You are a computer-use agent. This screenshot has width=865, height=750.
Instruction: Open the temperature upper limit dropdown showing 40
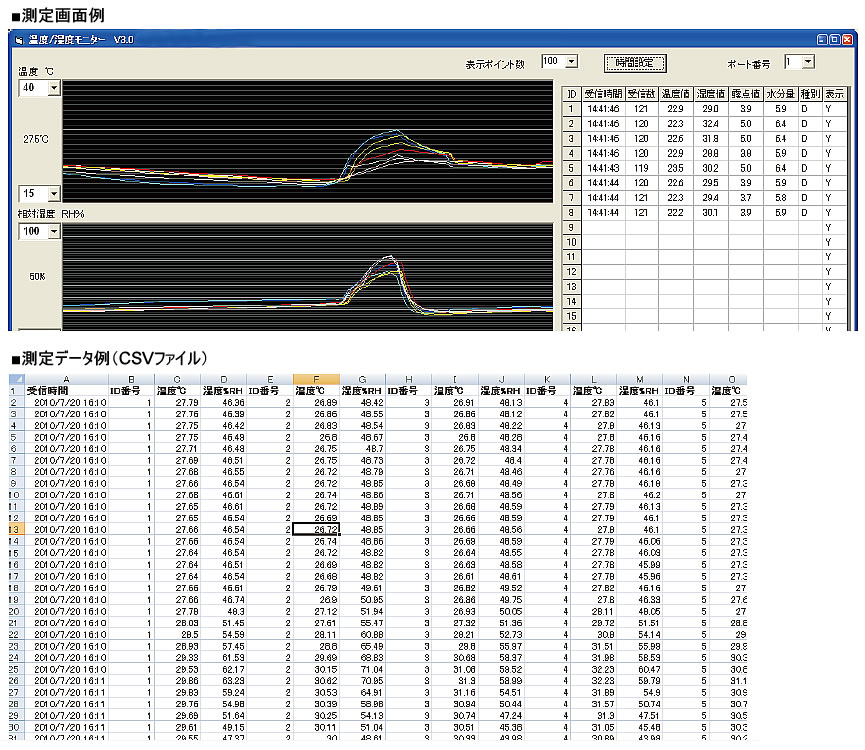click(53, 88)
